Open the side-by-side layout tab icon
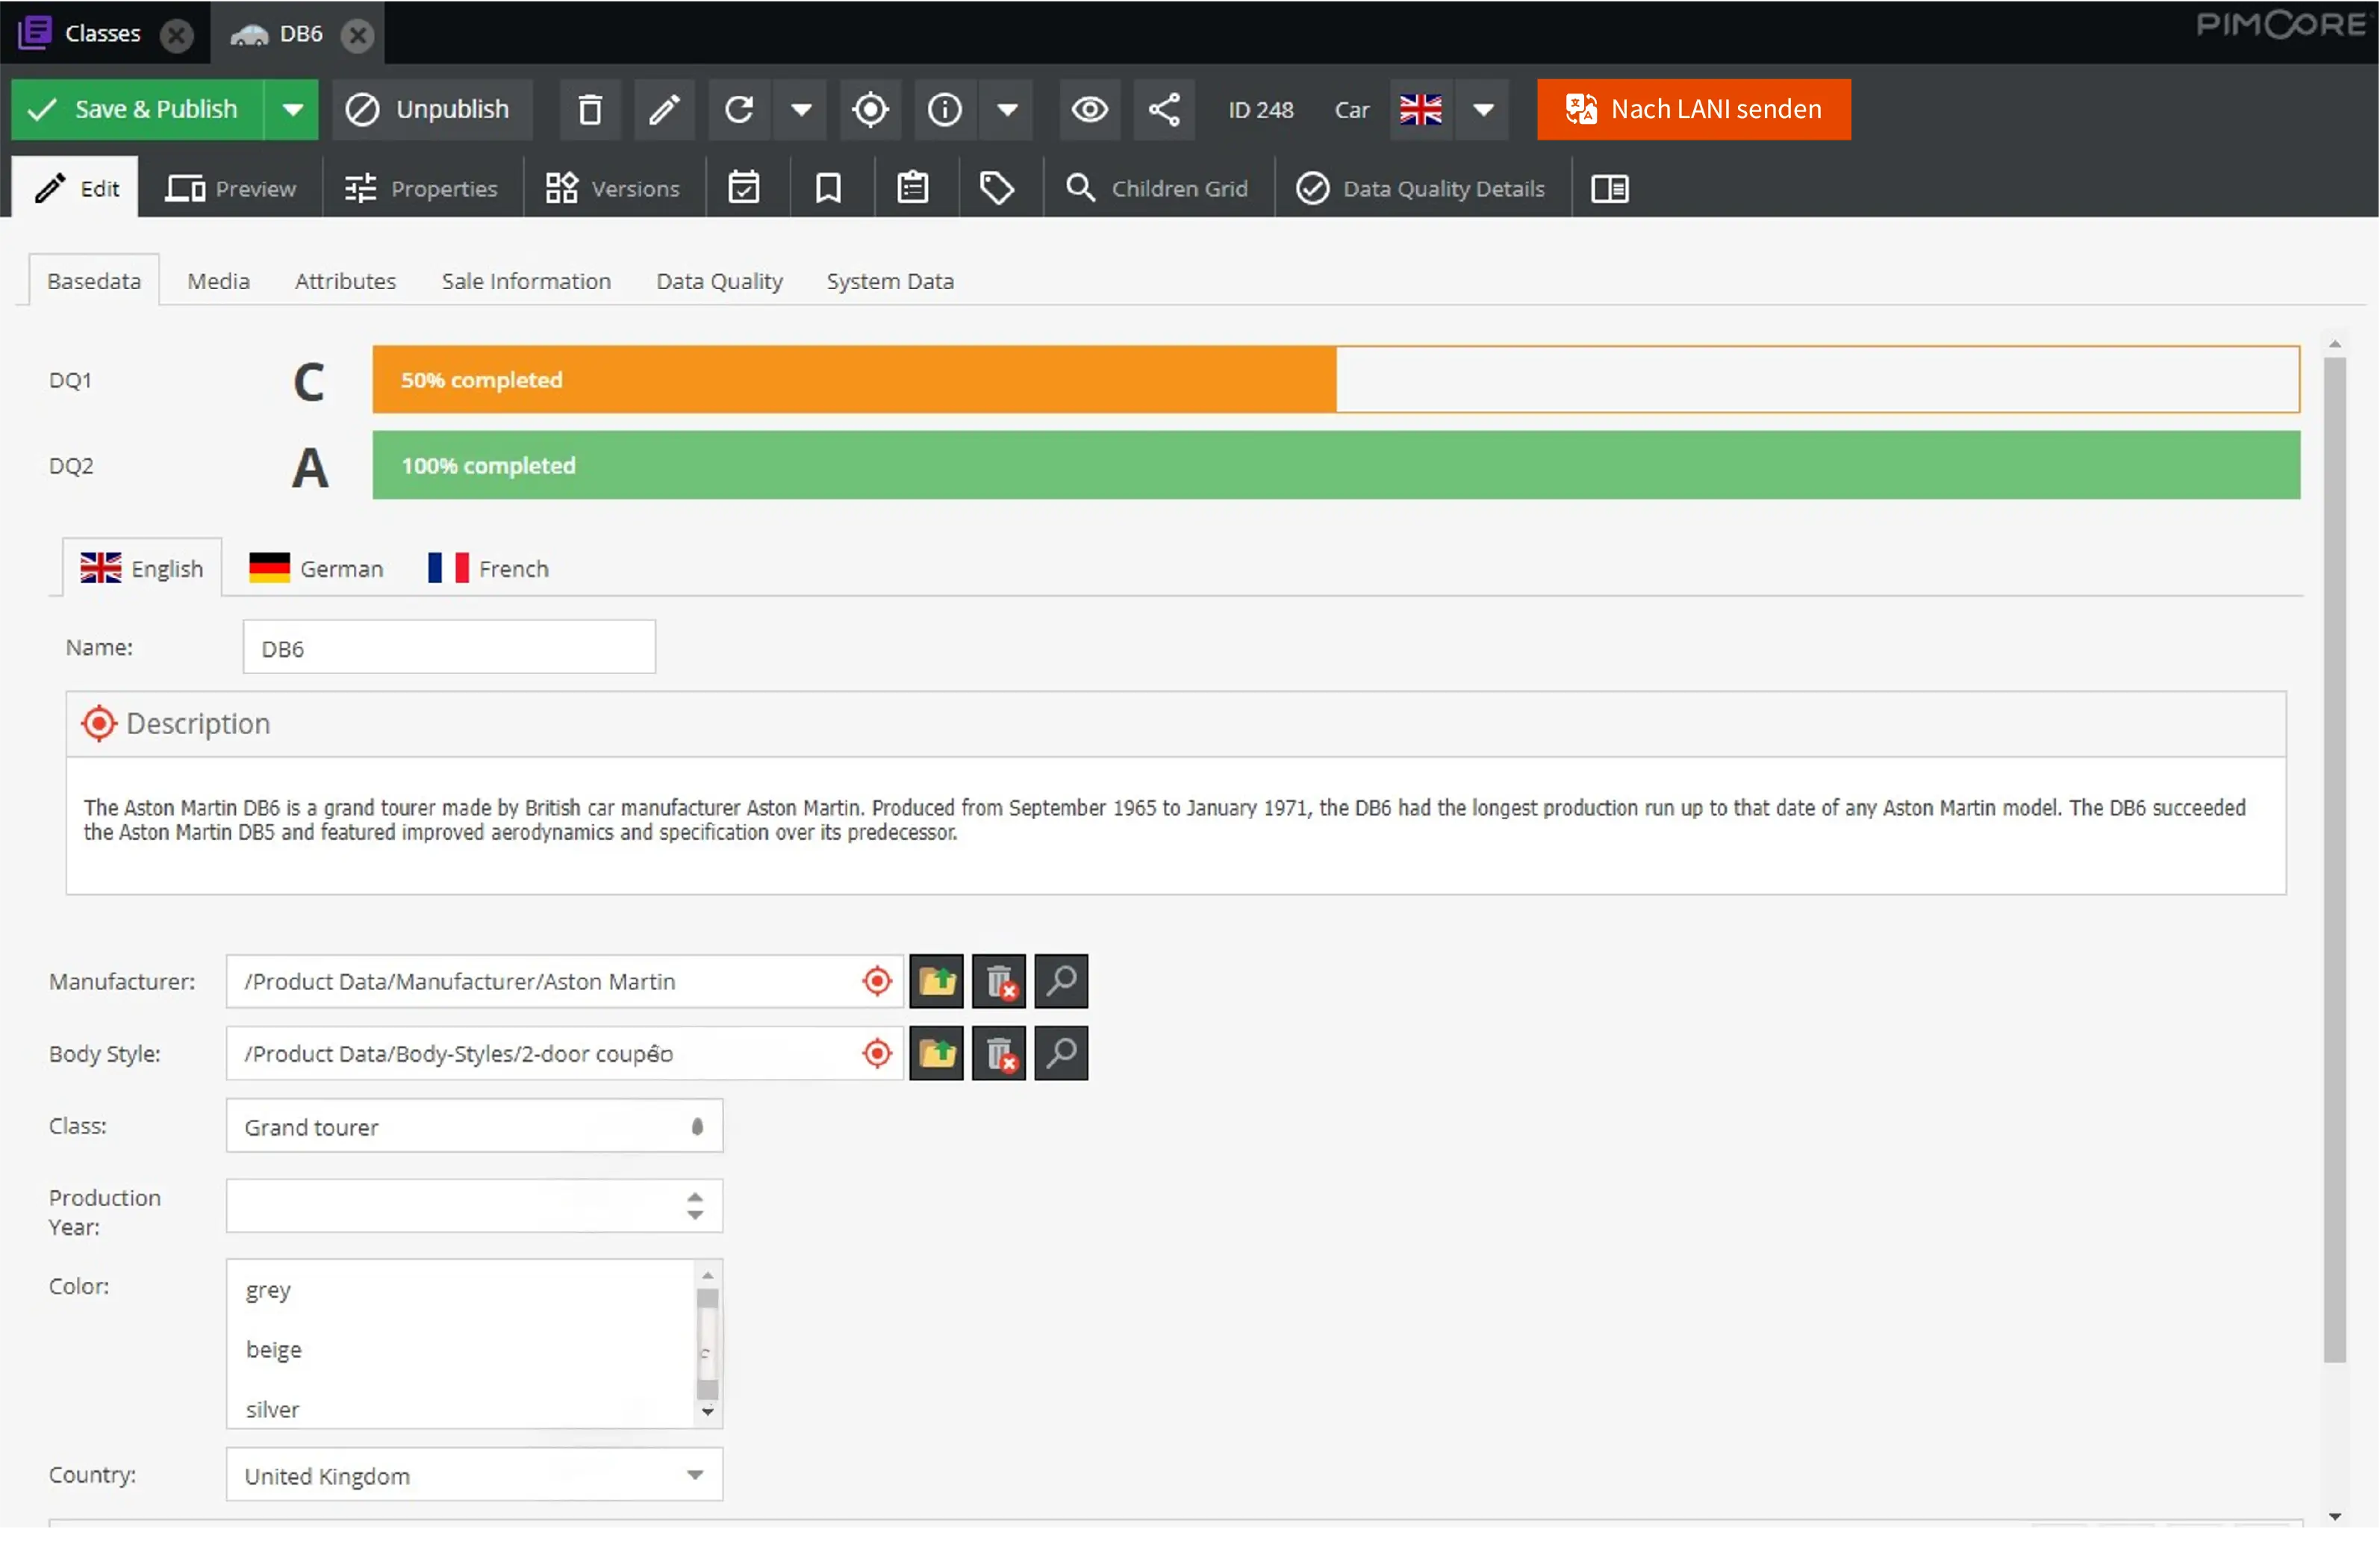Image resolution: width=2380 pixels, height=1550 pixels. point(1610,188)
